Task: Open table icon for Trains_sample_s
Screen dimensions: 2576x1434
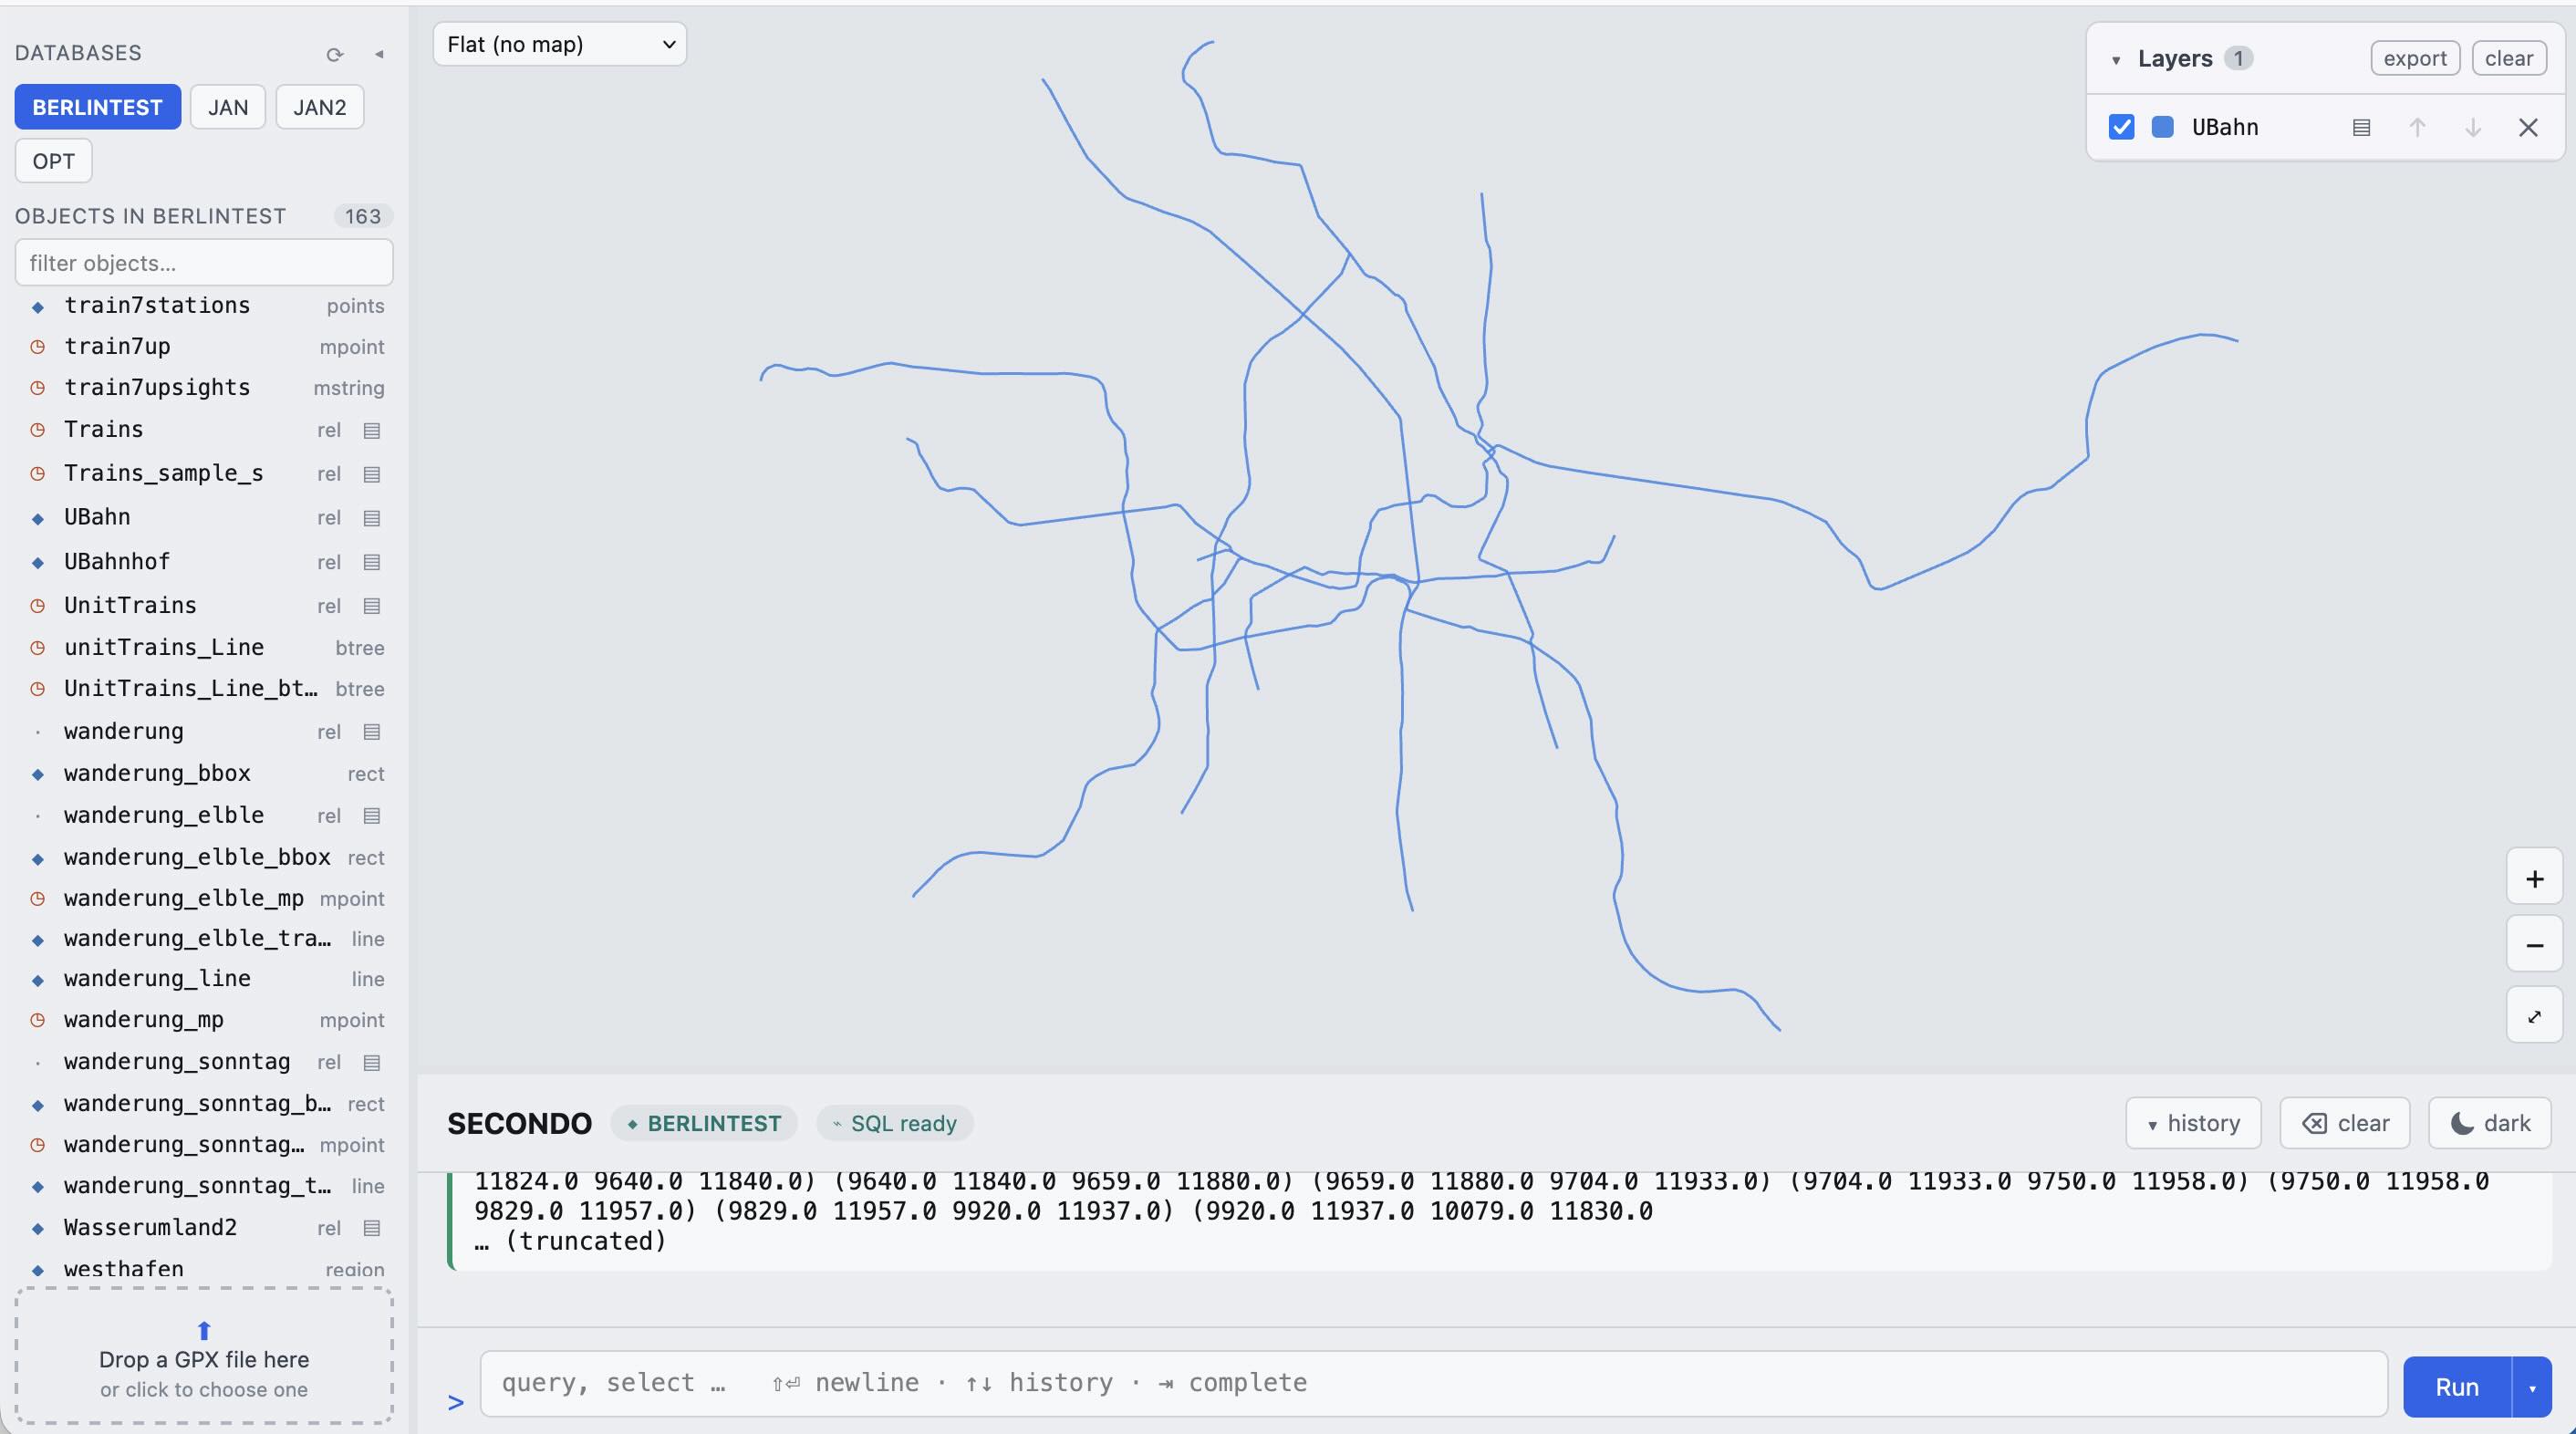Action: [x=372, y=474]
